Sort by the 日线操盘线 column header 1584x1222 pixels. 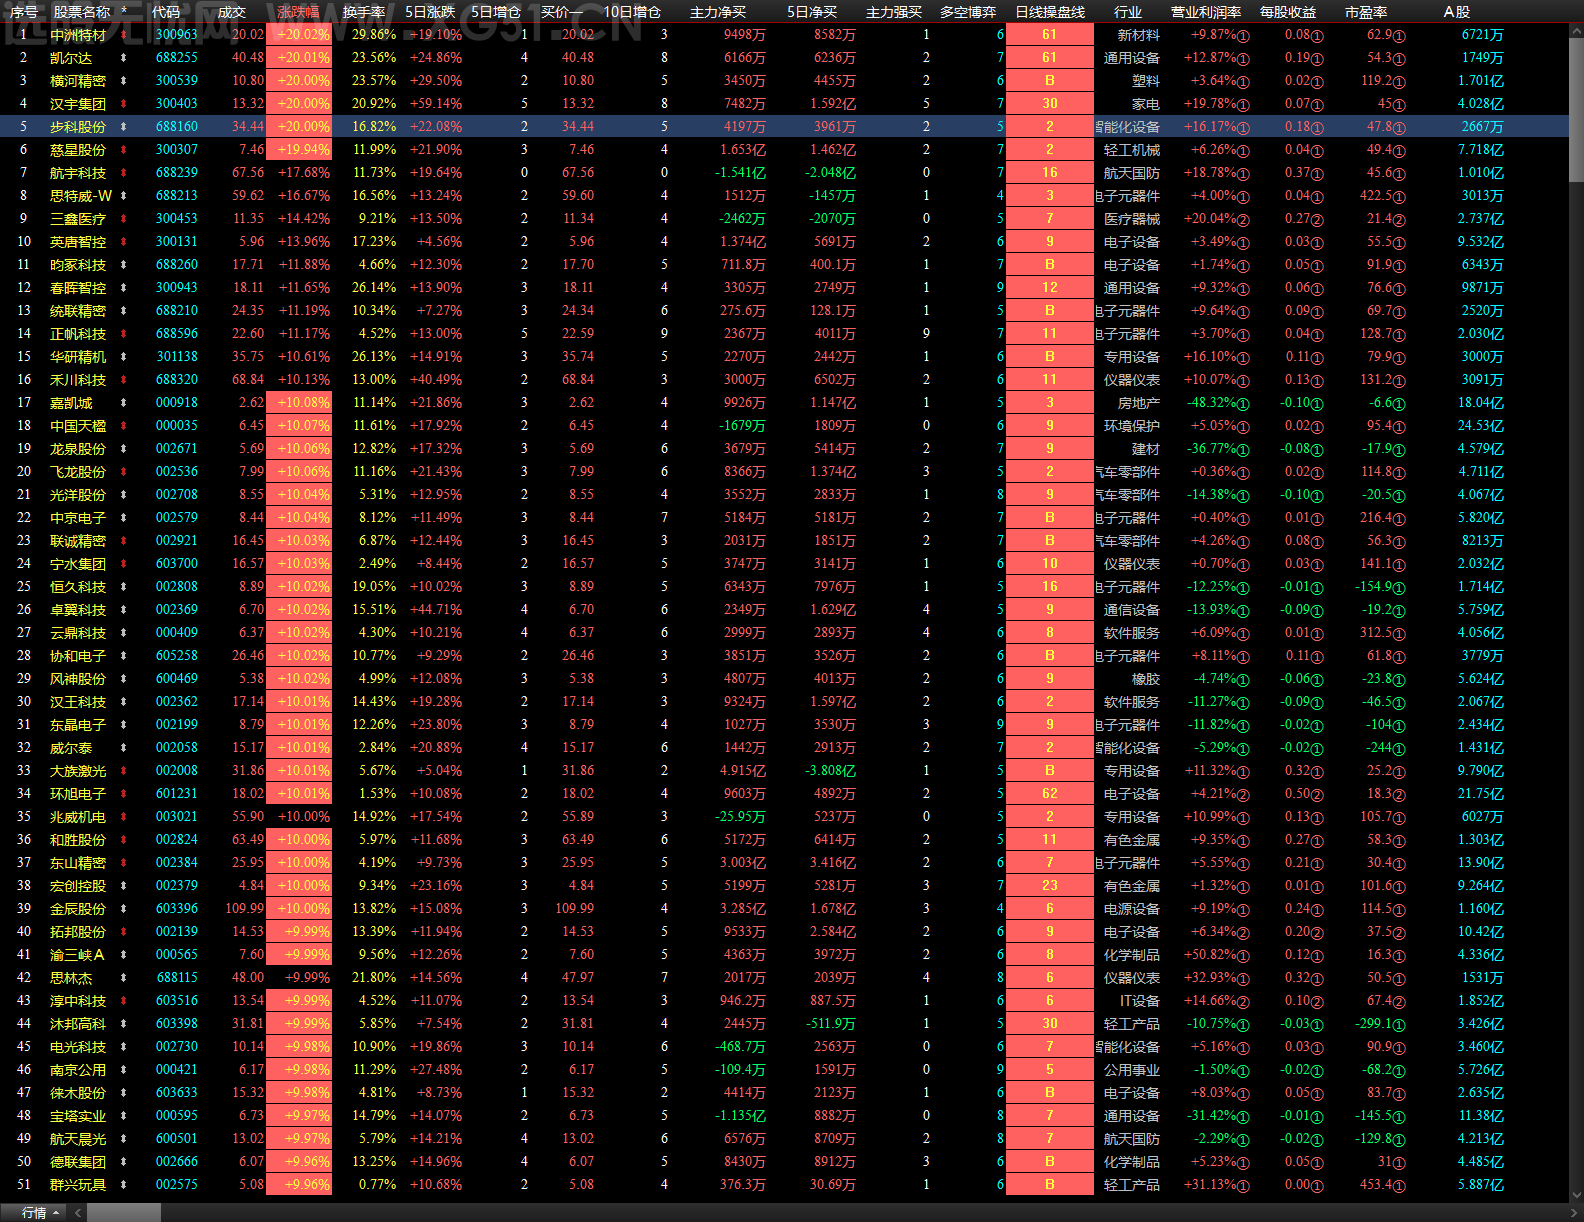(x=1050, y=12)
